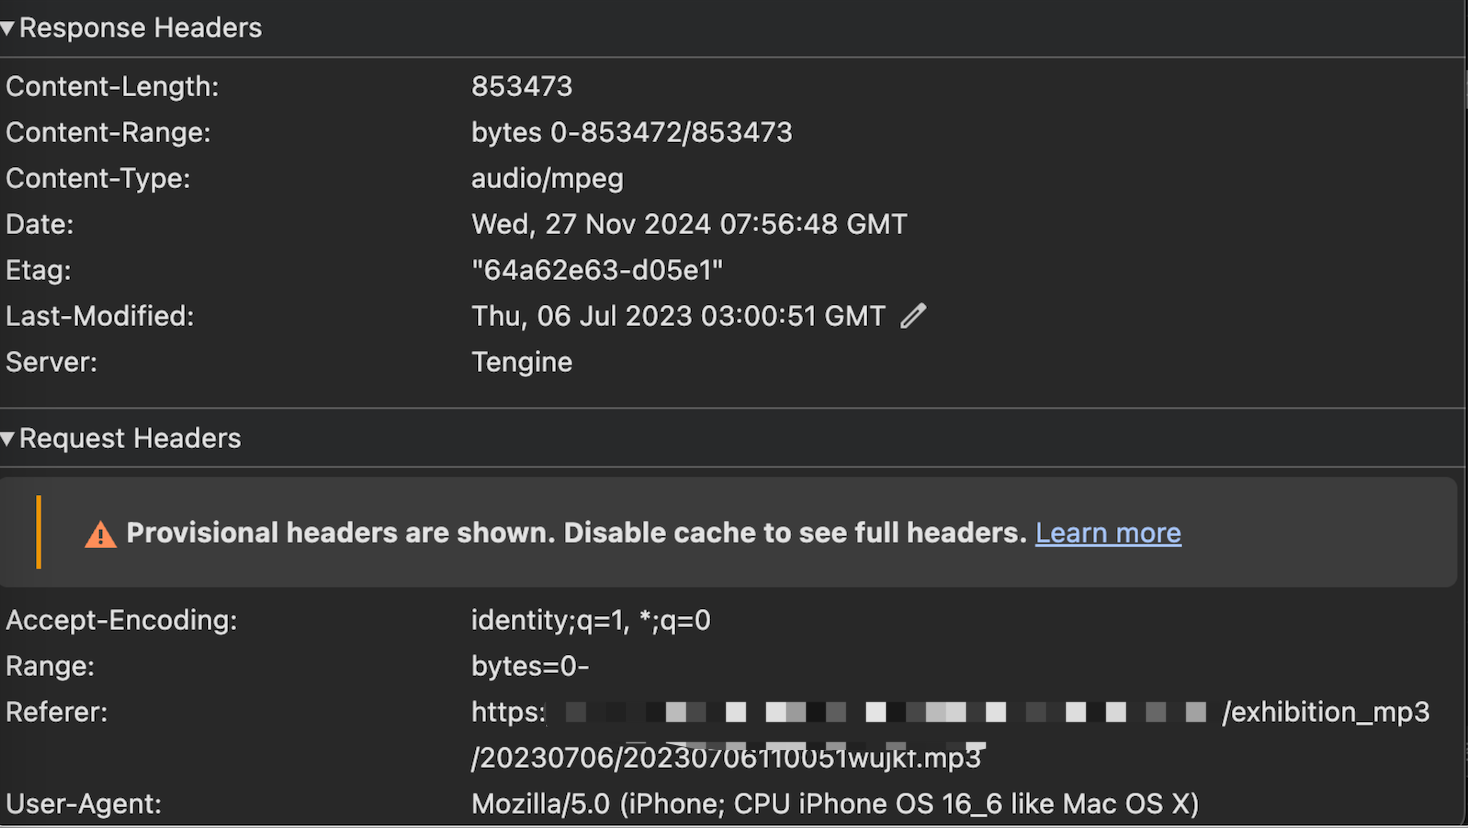Click the Last-Modified date value
Image resolution: width=1468 pixels, height=828 pixels.
(678, 316)
